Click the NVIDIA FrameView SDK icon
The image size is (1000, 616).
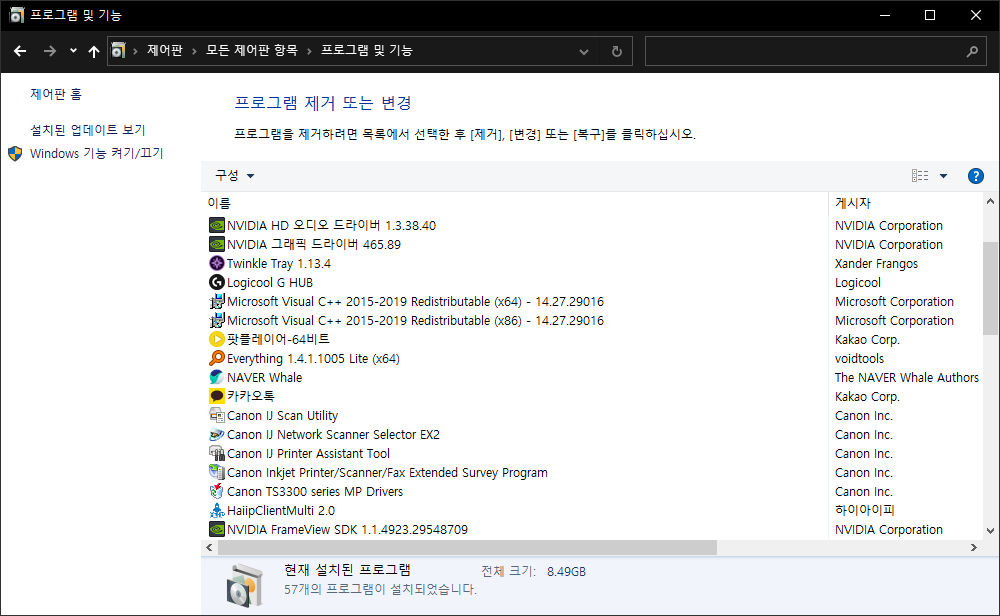click(x=217, y=529)
